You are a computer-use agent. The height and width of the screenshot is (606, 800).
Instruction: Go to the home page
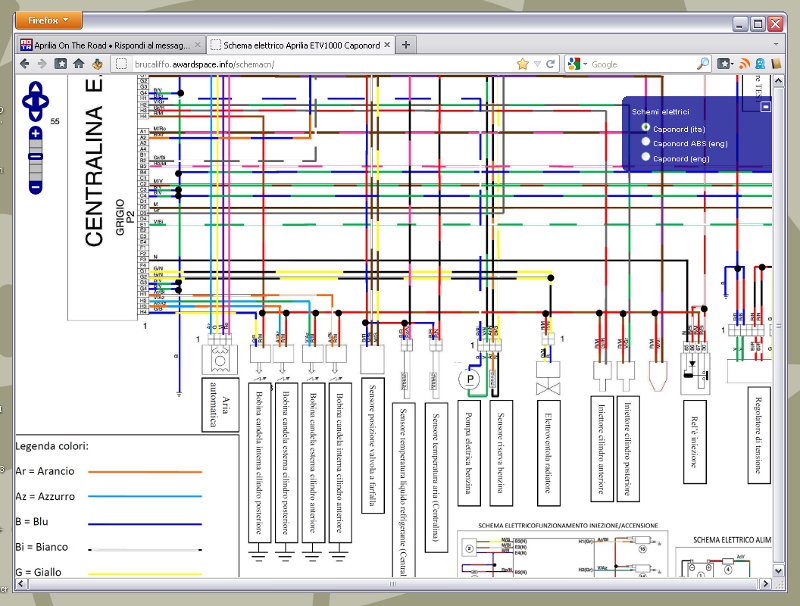click(x=79, y=64)
